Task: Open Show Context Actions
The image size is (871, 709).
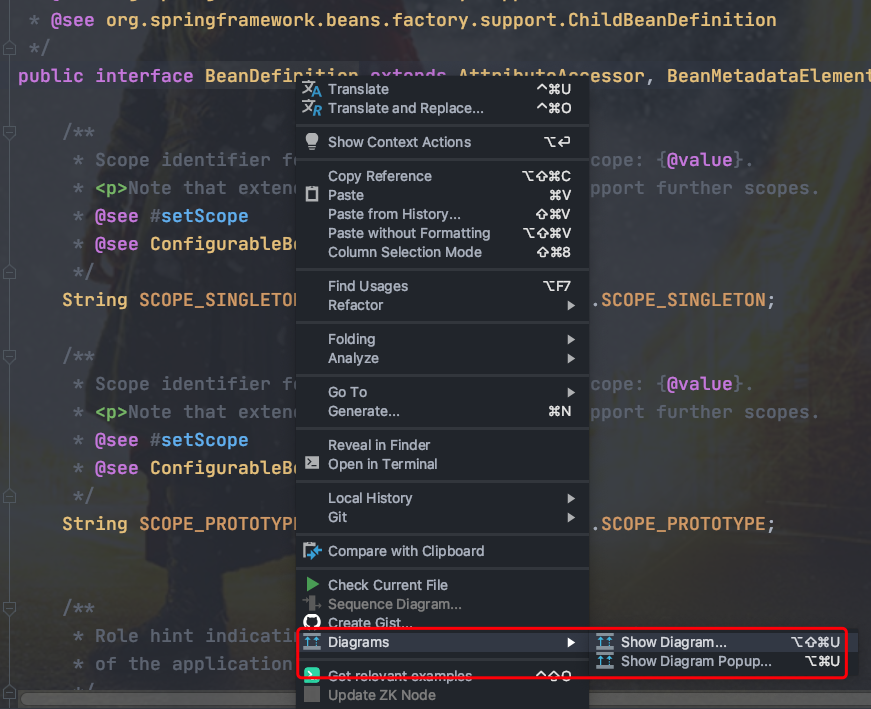Action: [443, 142]
